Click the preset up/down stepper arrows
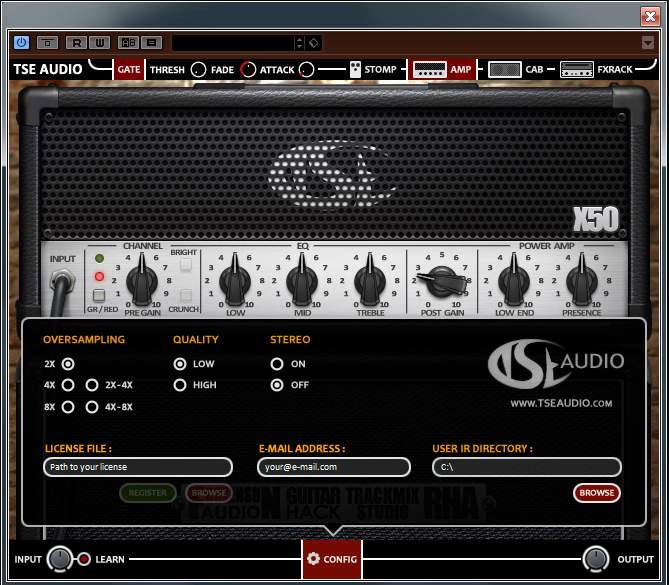Image resolution: width=669 pixels, height=585 pixels. pos(300,43)
